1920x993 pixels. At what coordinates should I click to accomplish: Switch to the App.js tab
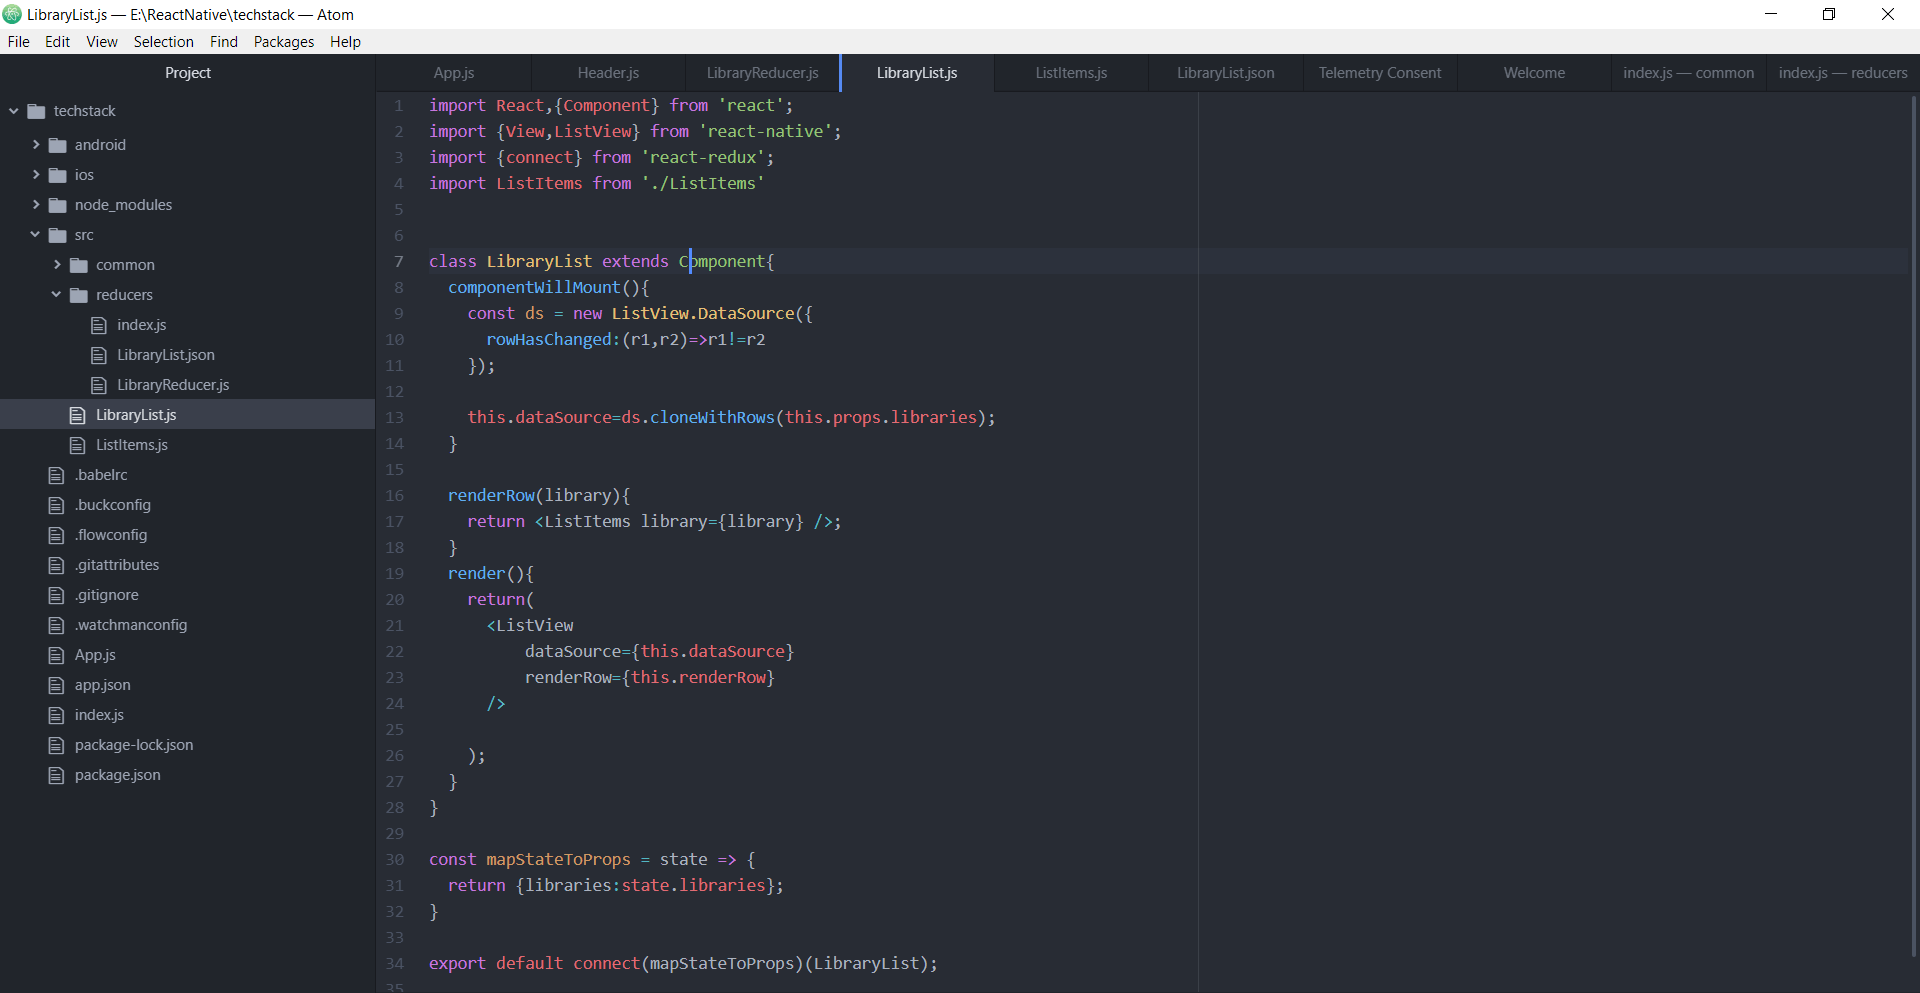point(454,73)
